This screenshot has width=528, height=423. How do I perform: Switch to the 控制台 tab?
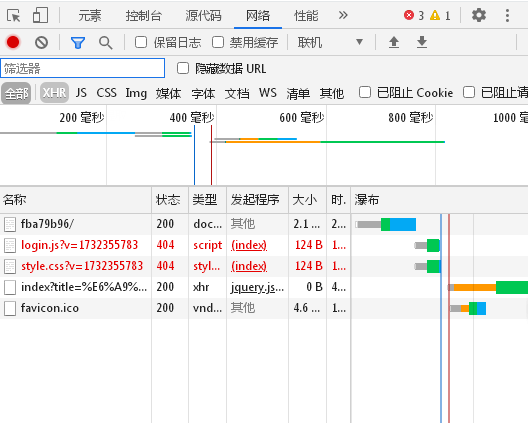144,15
